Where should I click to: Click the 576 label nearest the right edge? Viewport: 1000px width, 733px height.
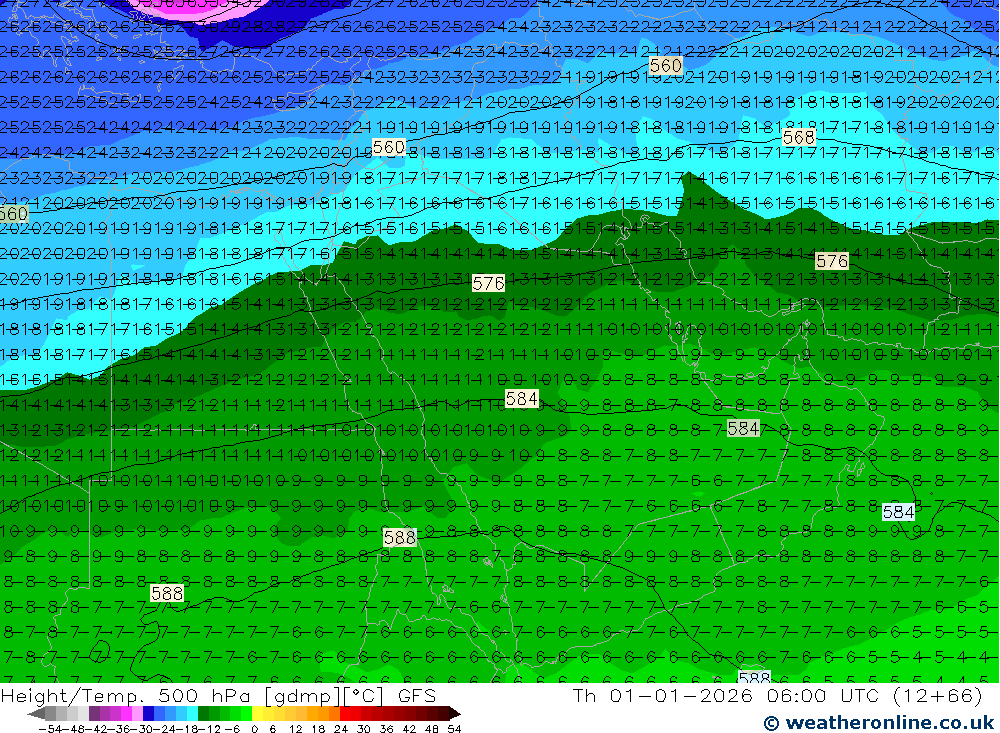[x=832, y=261]
